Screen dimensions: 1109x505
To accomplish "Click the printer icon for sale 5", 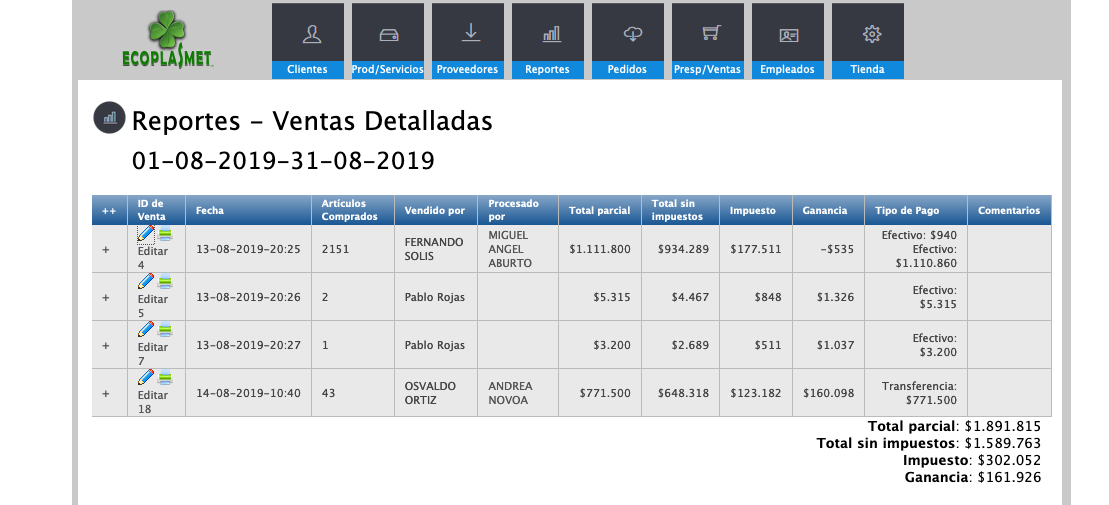I will 165,282.
